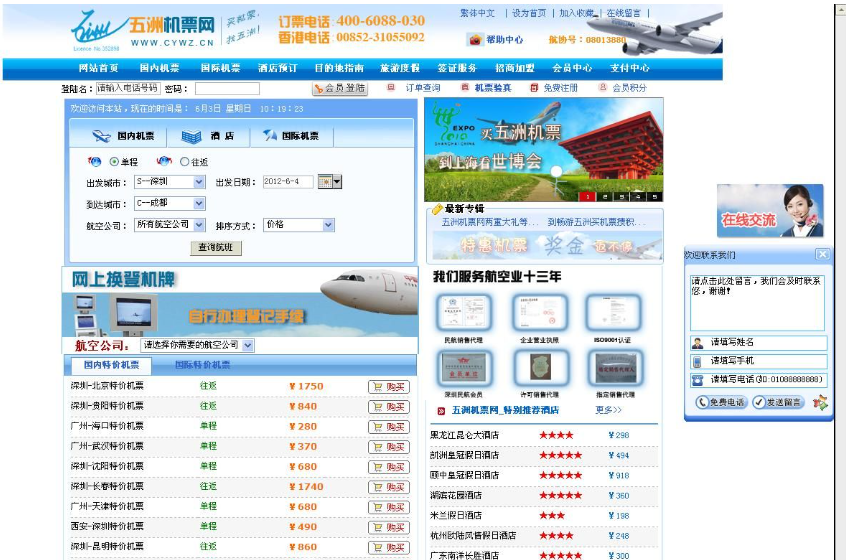
Task: Open the 黑龙江昆仑大酒店 hotel link
Action: (x=465, y=435)
